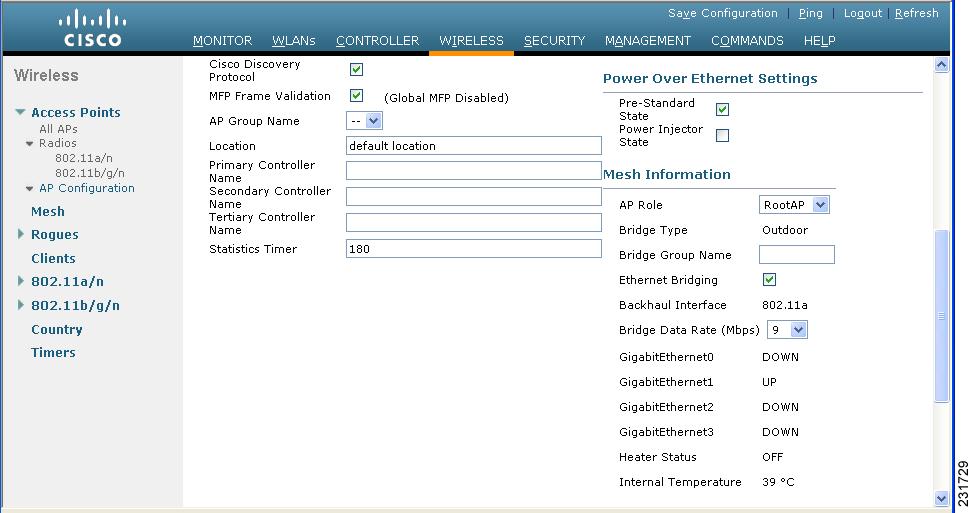Click the Bridge Type Outdoor value
Image resolution: width=971 pixels, height=513 pixels.
785,230
